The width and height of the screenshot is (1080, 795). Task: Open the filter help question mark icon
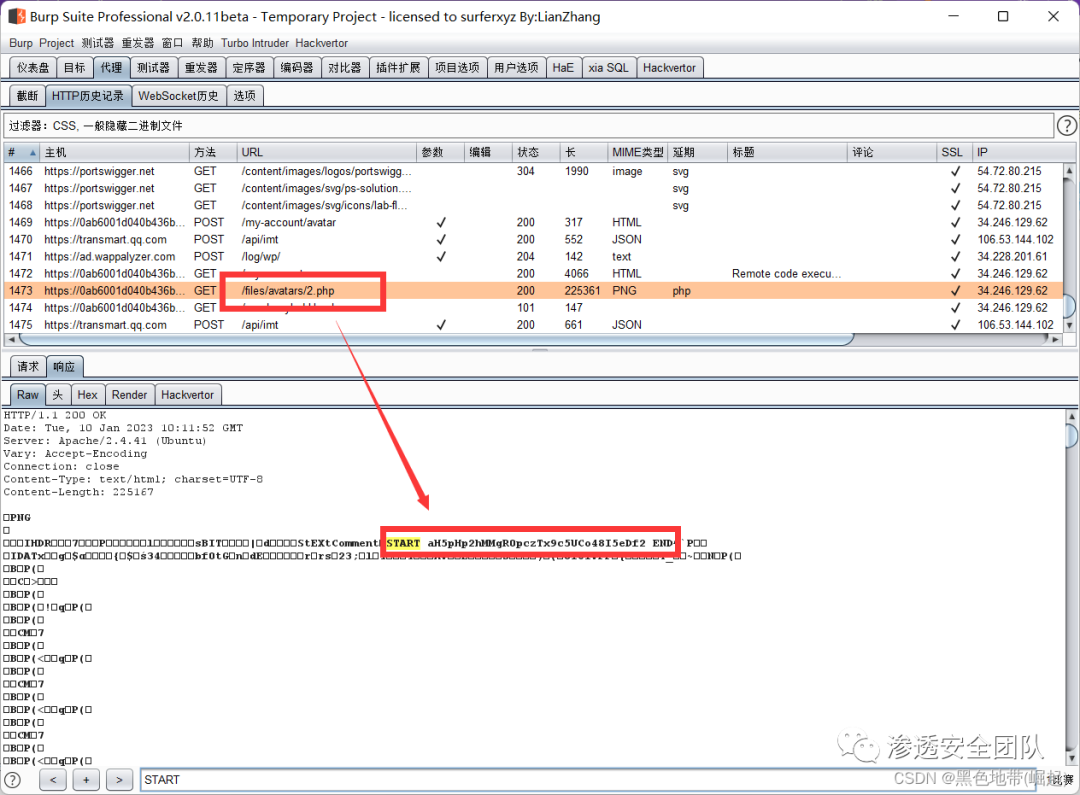[1066, 125]
